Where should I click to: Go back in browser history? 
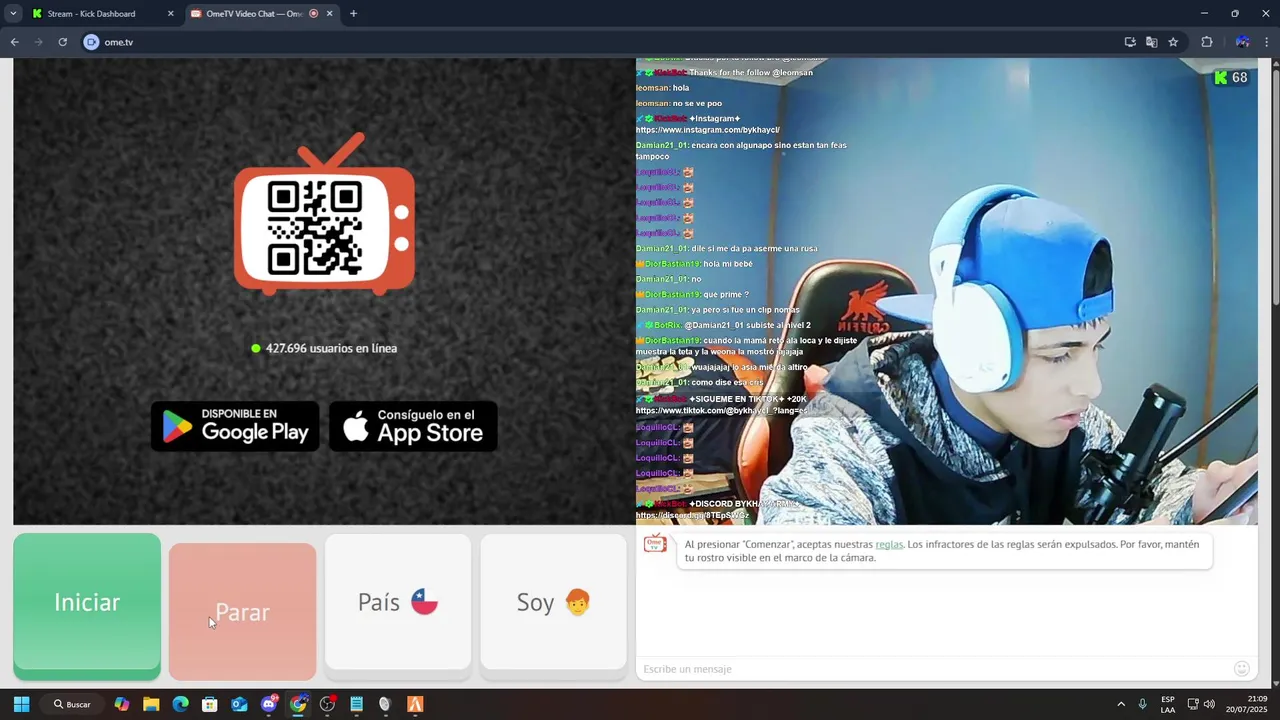point(15,42)
